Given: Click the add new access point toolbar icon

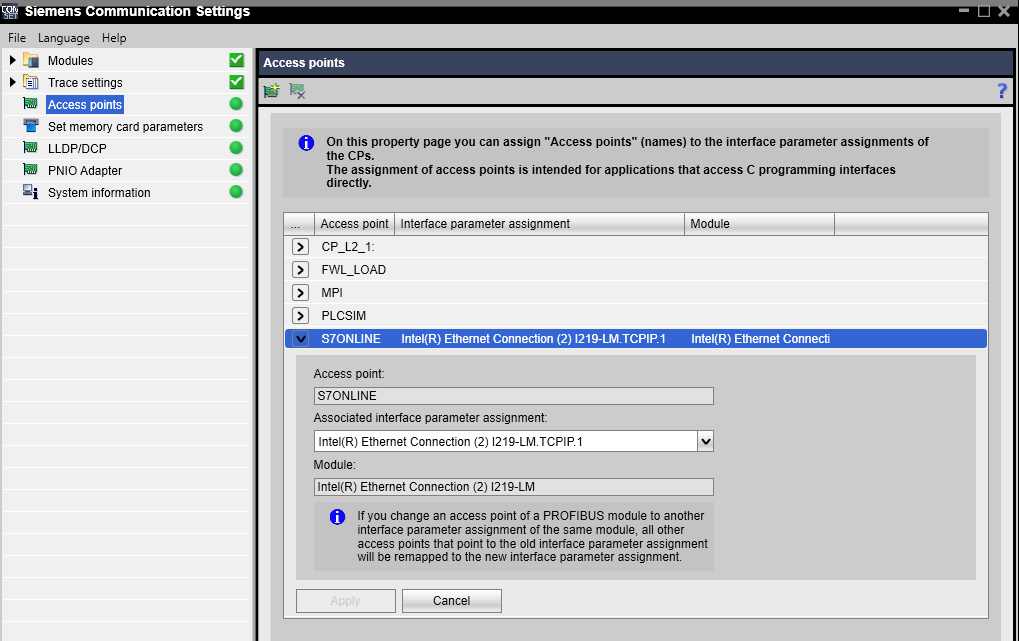Looking at the screenshot, I should (x=272, y=91).
